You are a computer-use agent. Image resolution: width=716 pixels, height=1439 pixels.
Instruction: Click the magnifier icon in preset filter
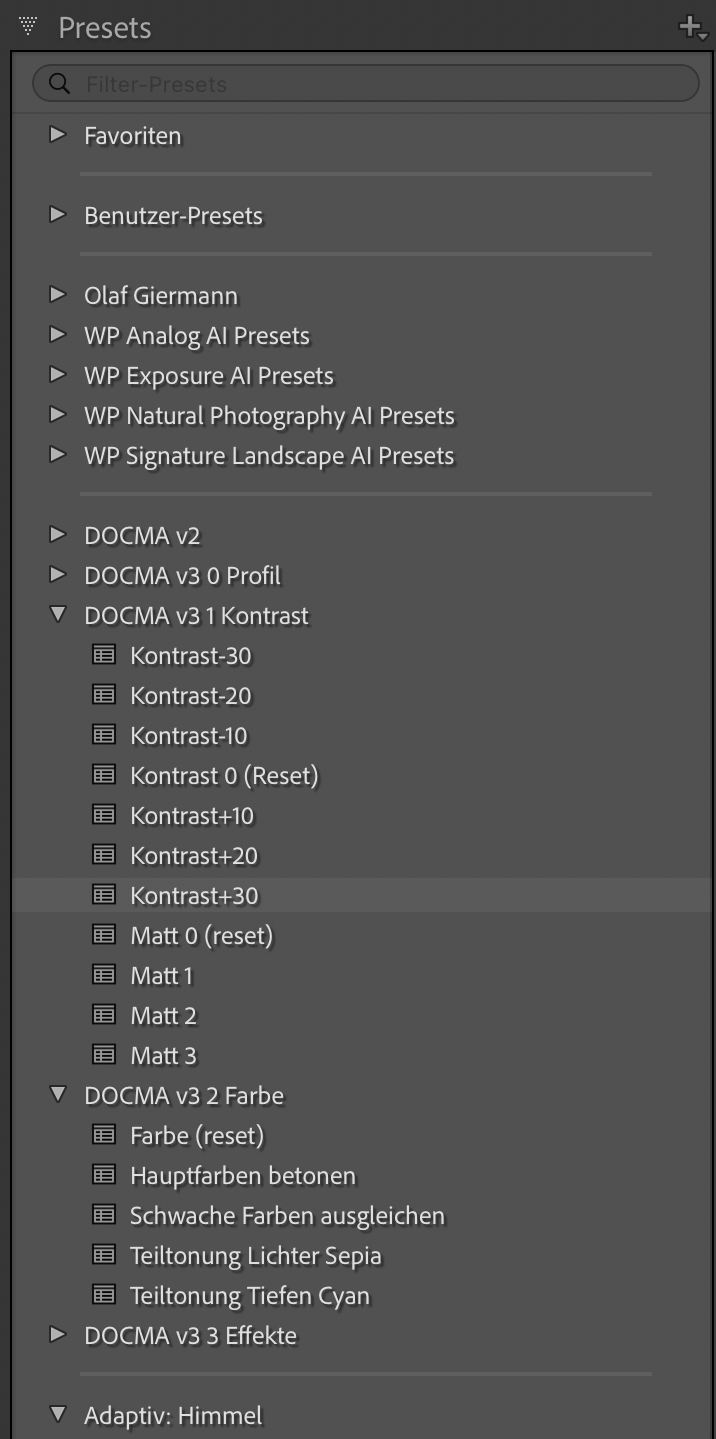pos(59,84)
